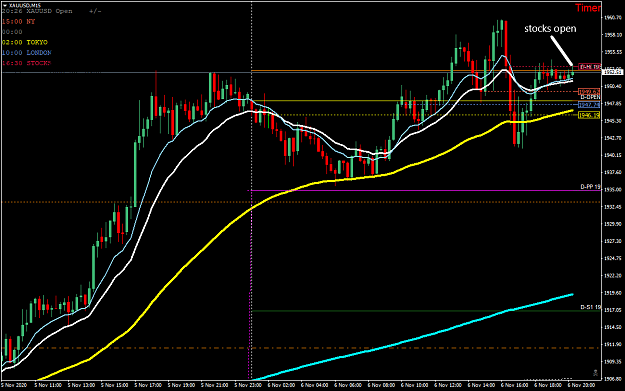Click the 1942.70 price scale value

point(613,138)
